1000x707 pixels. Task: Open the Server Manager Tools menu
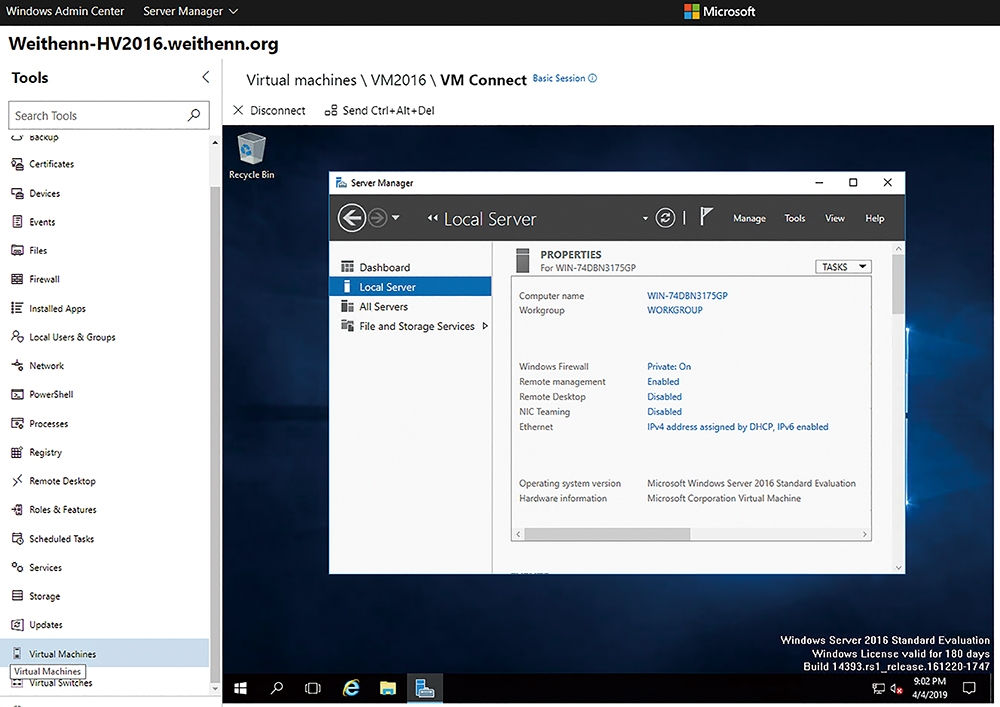click(x=795, y=218)
